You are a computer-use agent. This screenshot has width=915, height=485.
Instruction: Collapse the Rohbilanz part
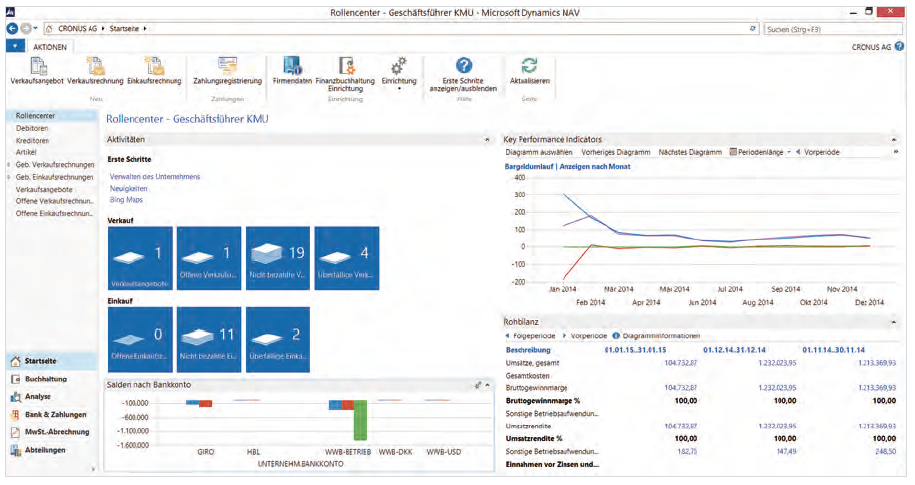[x=893, y=322]
